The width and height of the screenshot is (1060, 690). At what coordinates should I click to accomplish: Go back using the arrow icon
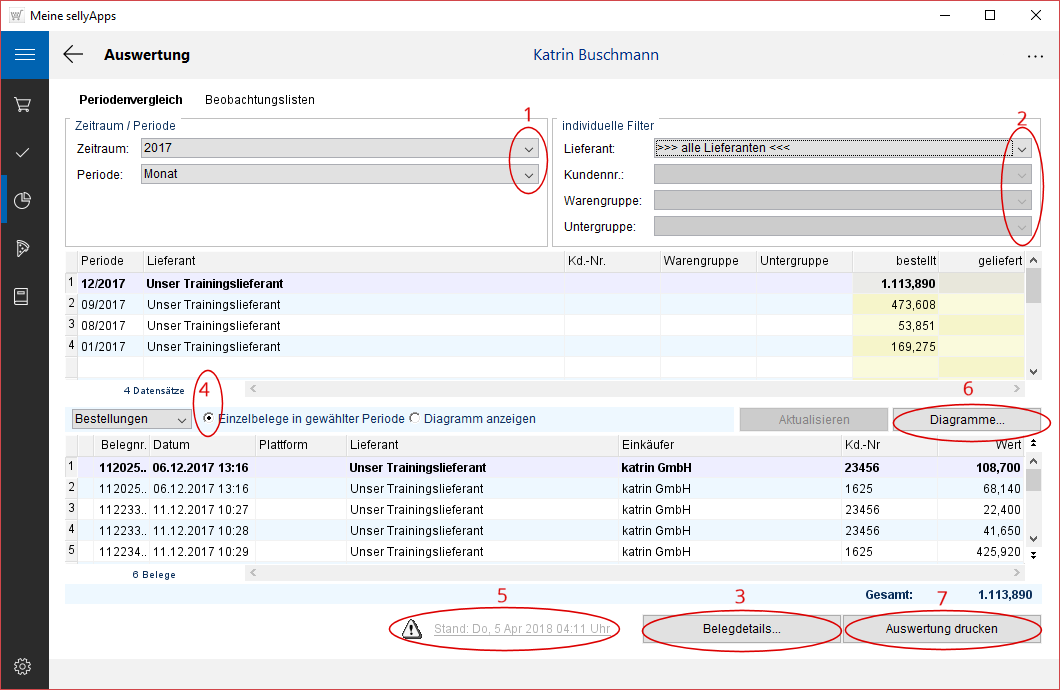(73, 55)
